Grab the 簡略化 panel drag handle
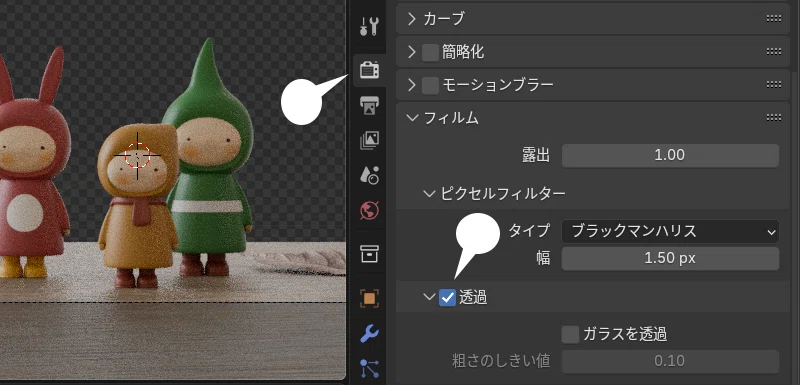Image resolution: width=800 pixels, height=385 pixels. pyautogui.click(x=773, y=52)
